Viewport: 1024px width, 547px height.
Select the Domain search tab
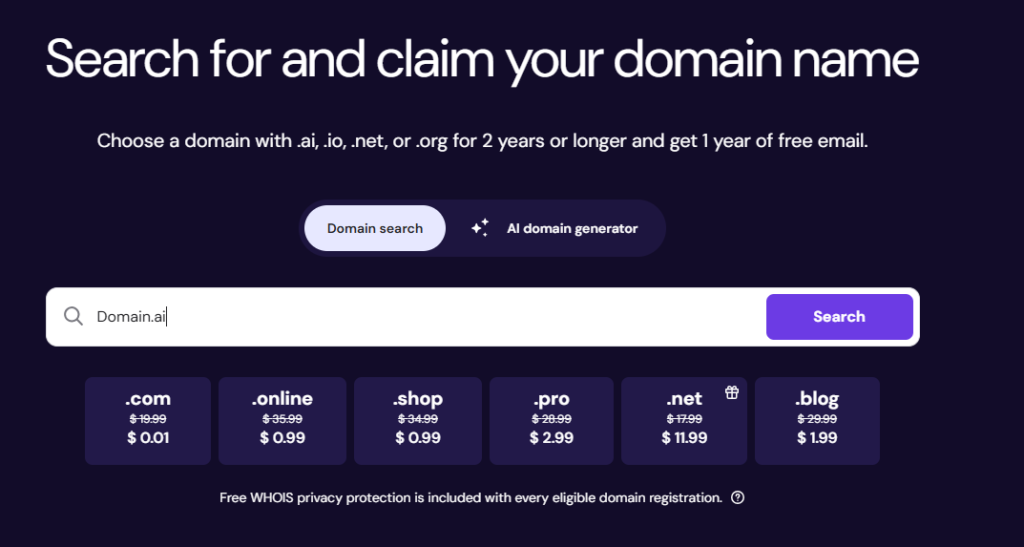point(375,228)
